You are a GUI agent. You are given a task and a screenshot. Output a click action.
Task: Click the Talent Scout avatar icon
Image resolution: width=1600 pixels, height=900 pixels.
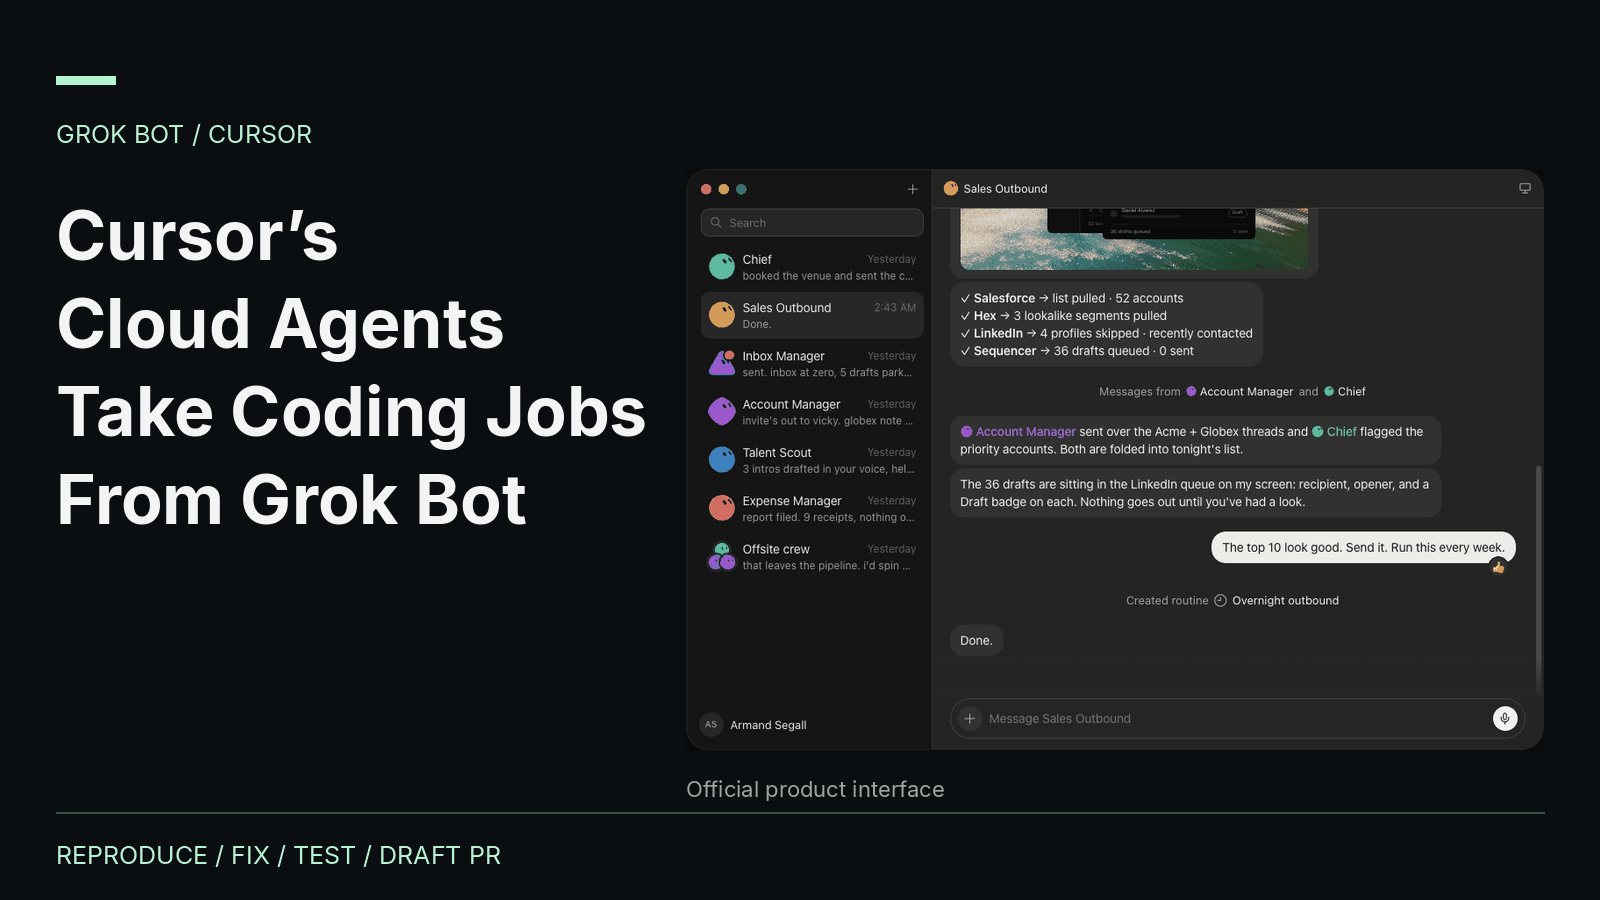coord(722,459)
